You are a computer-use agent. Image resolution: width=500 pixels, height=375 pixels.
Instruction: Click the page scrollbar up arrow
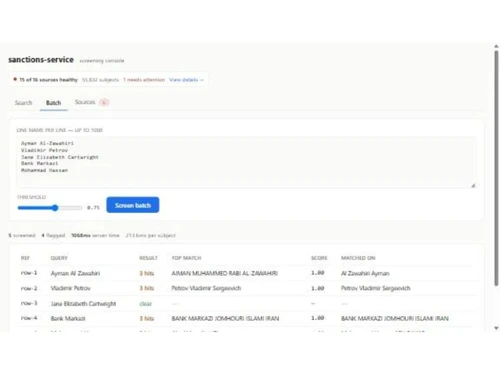[x=496, y=47]
